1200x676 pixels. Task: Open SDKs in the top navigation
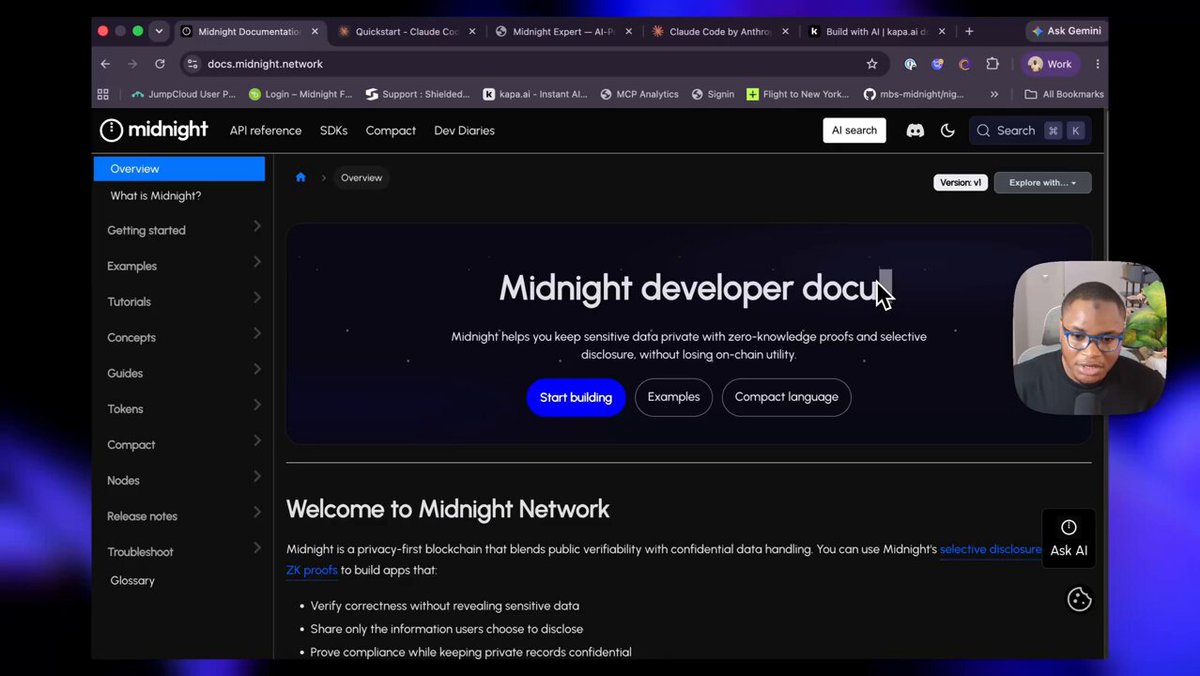334,130
